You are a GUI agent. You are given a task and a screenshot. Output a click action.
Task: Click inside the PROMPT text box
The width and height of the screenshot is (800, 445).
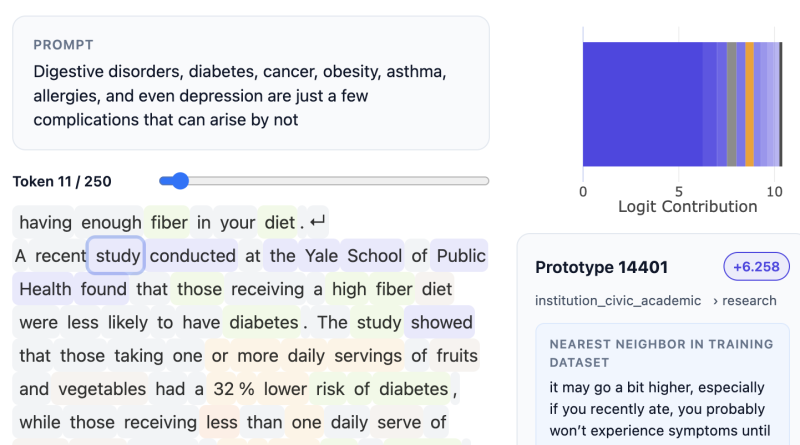click(x=251, y=83)
